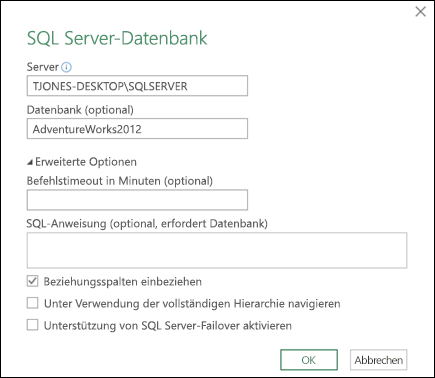Click the info icon next to Server
Viewport: 435px width, 378px height.
point(66,67)
